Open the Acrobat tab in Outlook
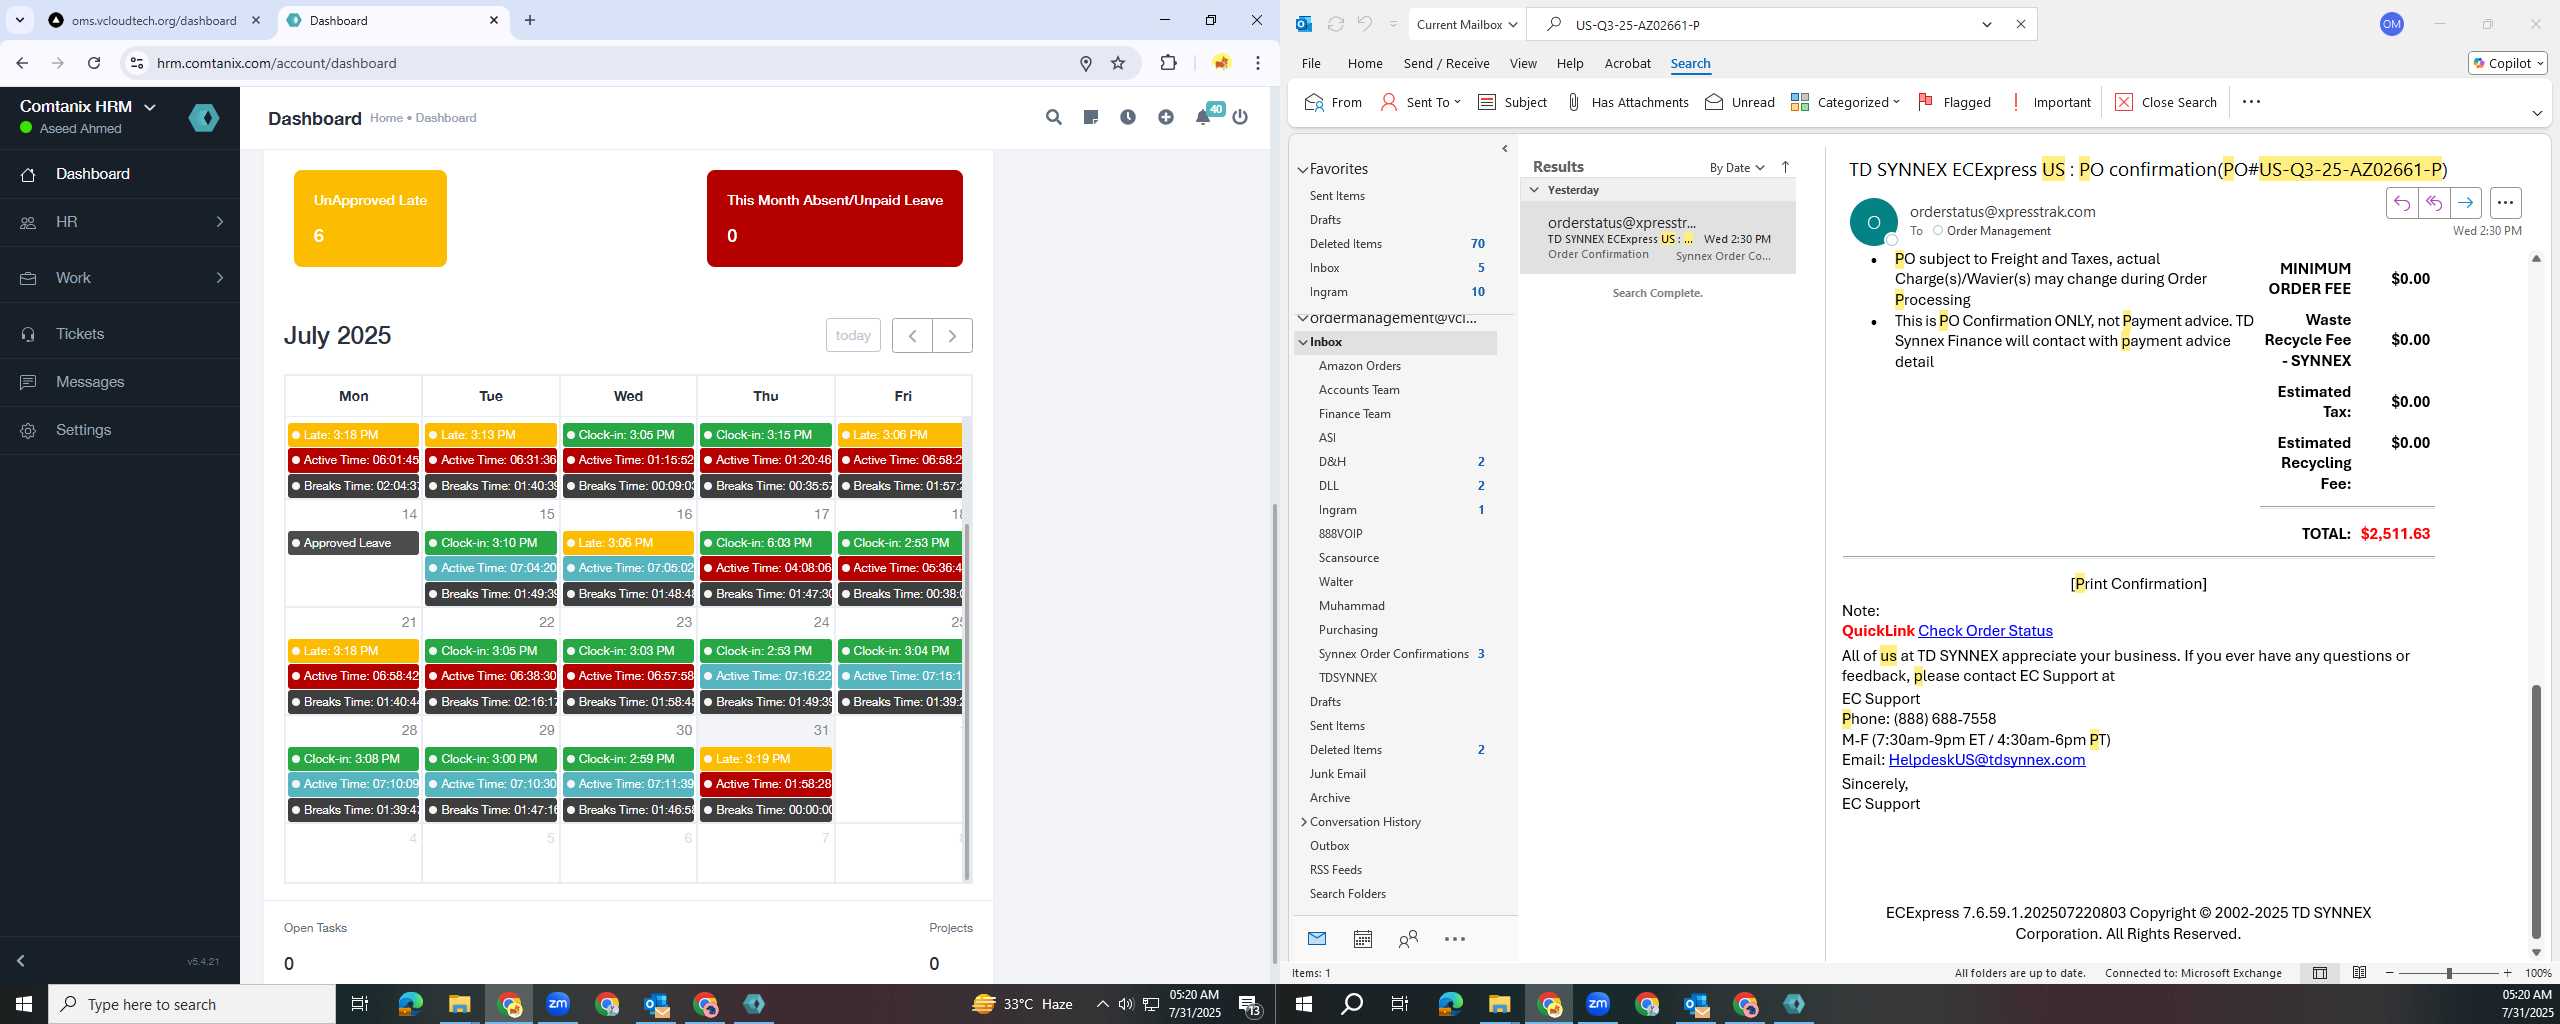This screenshot has width=2560, height=1024. pyautogui.click(x=1627, y=63)
